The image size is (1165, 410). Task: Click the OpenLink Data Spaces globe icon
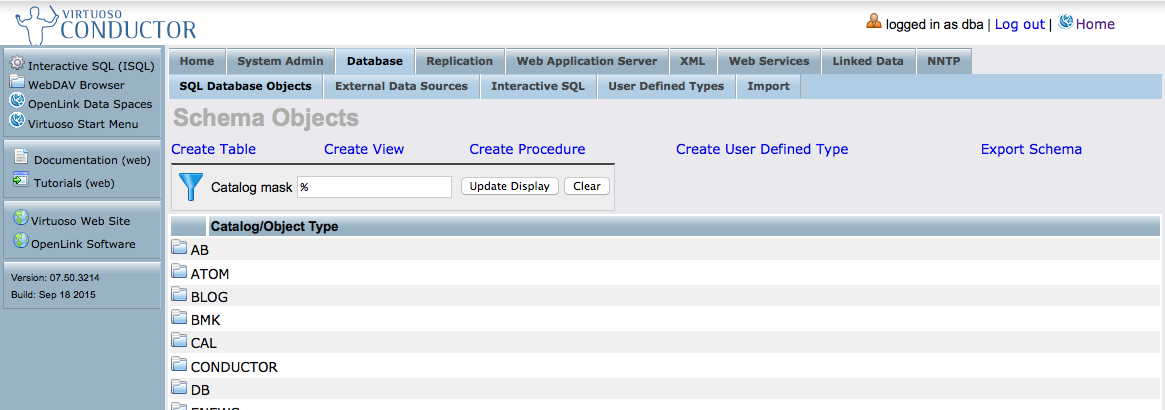pos(18,103)
